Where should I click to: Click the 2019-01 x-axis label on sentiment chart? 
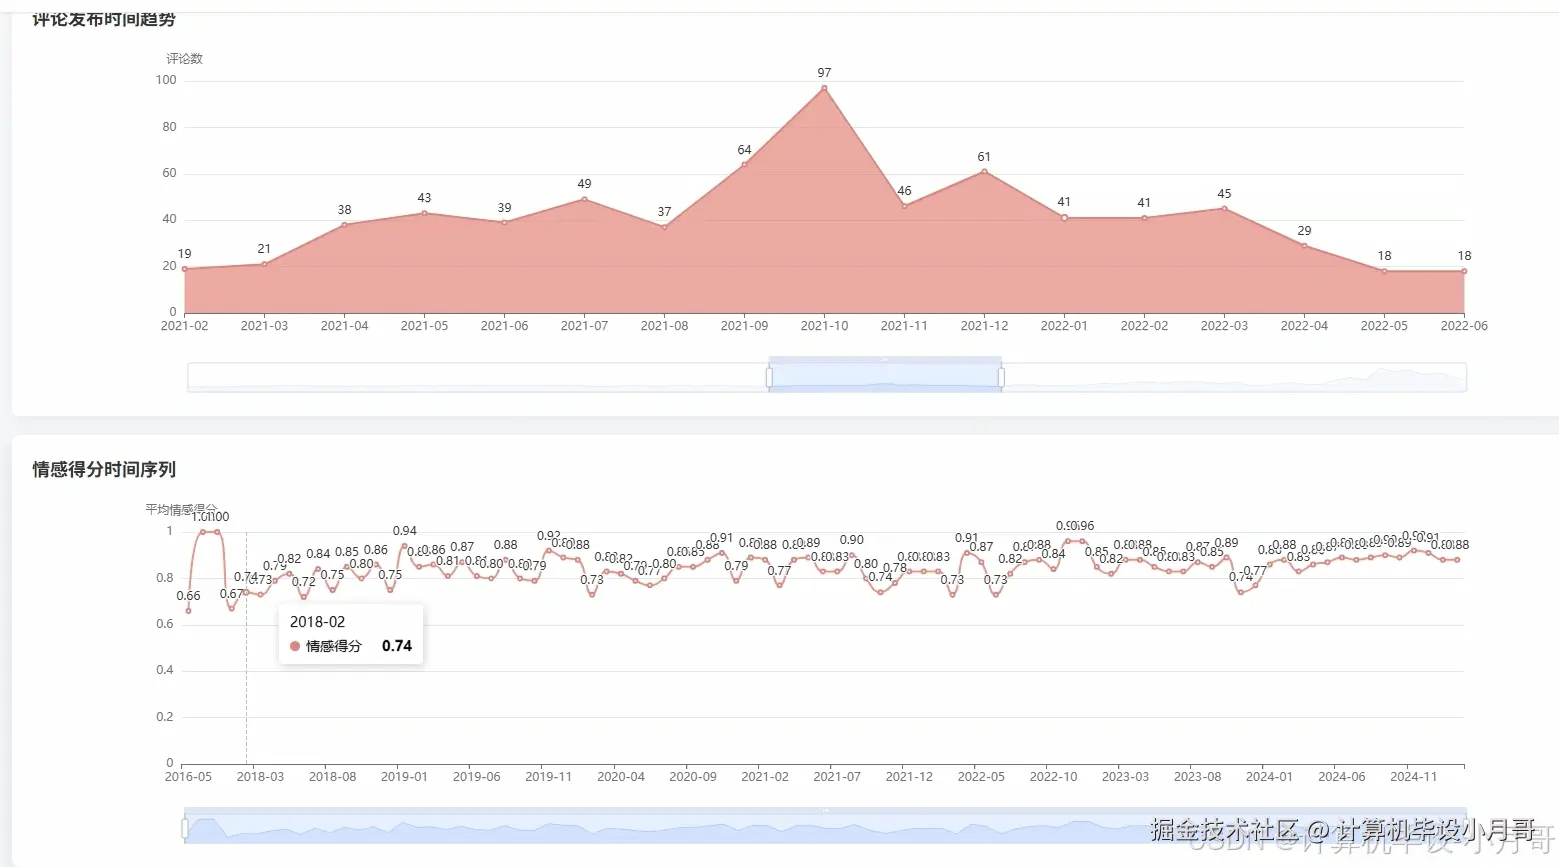click(404, 776)
